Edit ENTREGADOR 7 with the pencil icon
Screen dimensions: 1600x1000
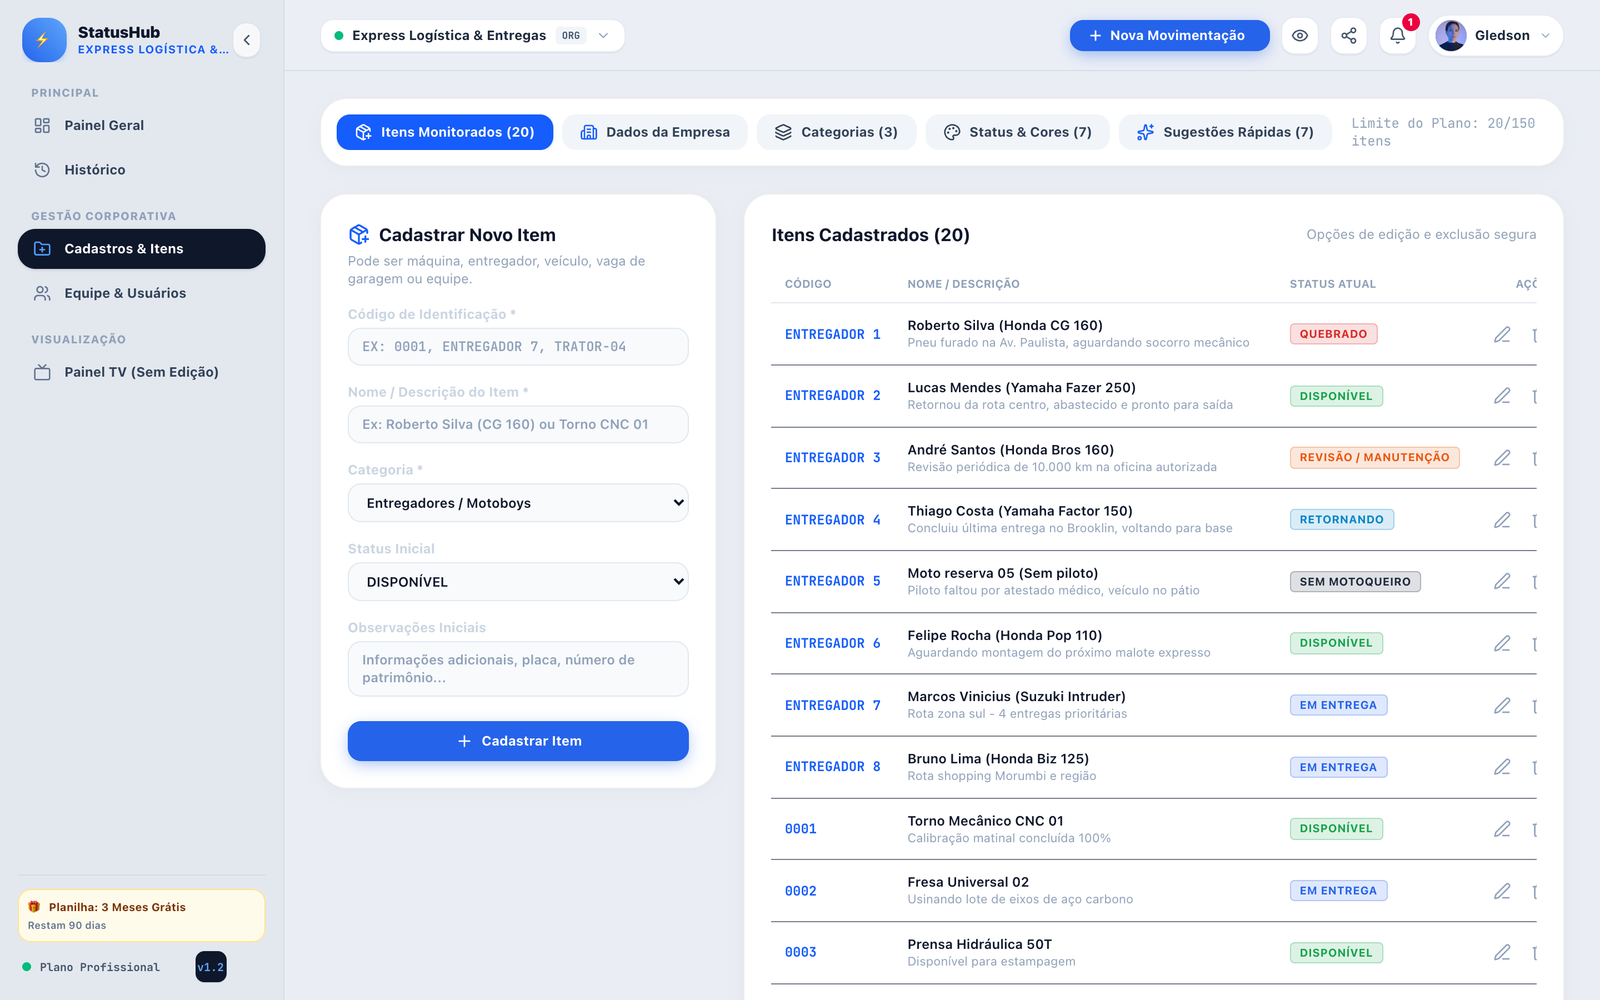pyautogui.click(x=1502, y=705)
